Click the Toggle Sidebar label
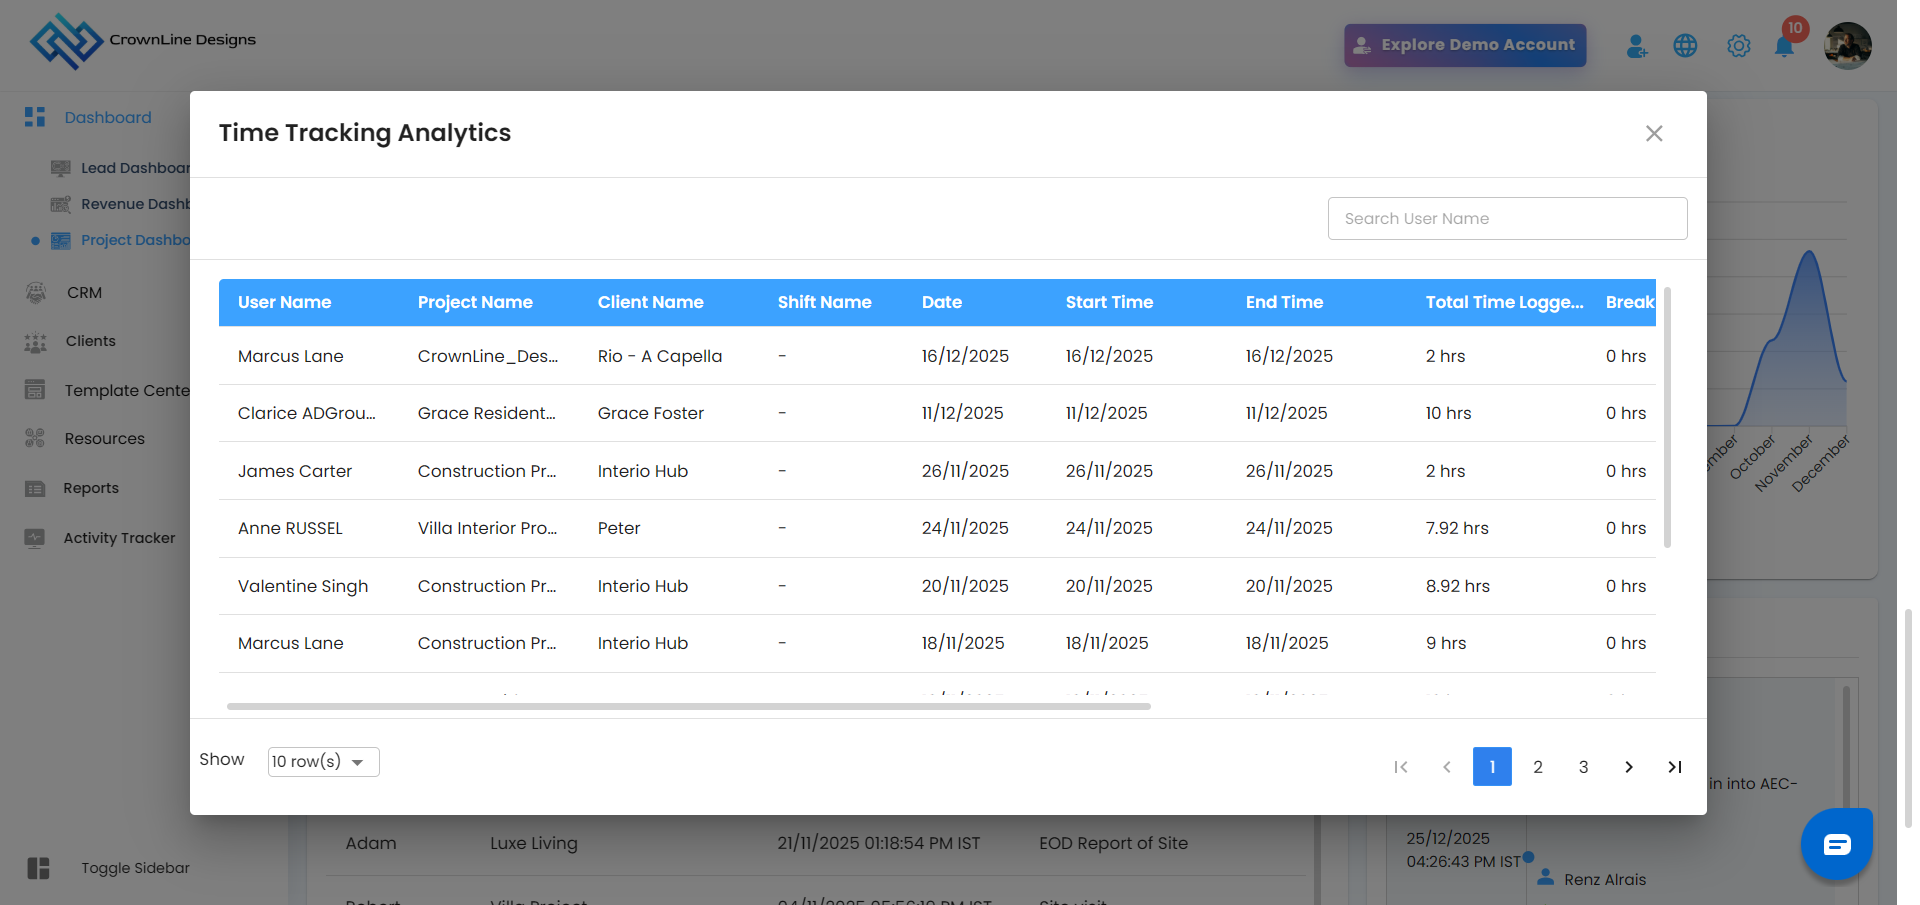 136,868
